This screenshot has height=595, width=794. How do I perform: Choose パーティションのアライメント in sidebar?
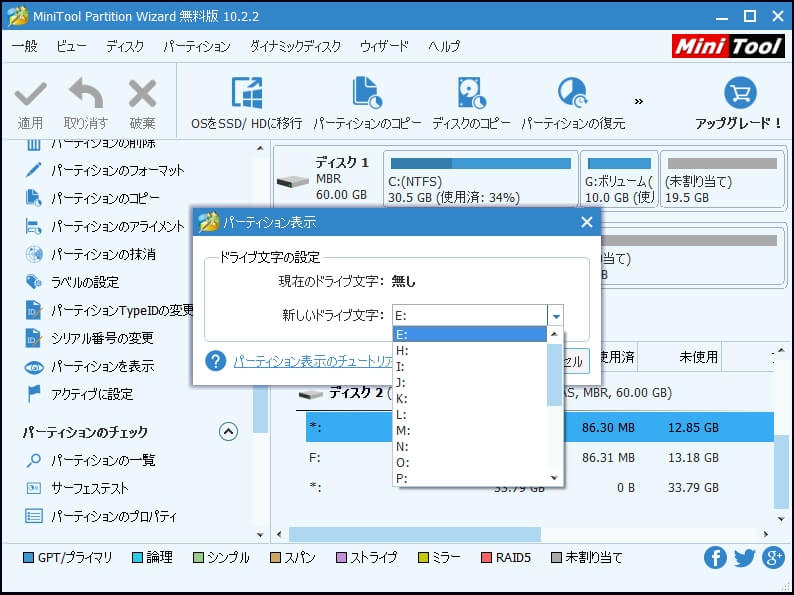pyautogui.click(x=105, y=226)
